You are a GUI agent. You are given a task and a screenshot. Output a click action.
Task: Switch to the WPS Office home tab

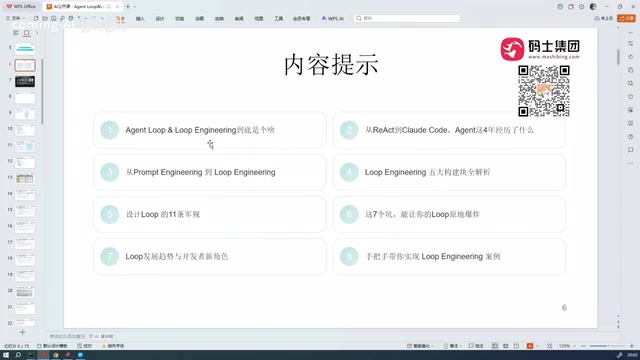(21, 7)
